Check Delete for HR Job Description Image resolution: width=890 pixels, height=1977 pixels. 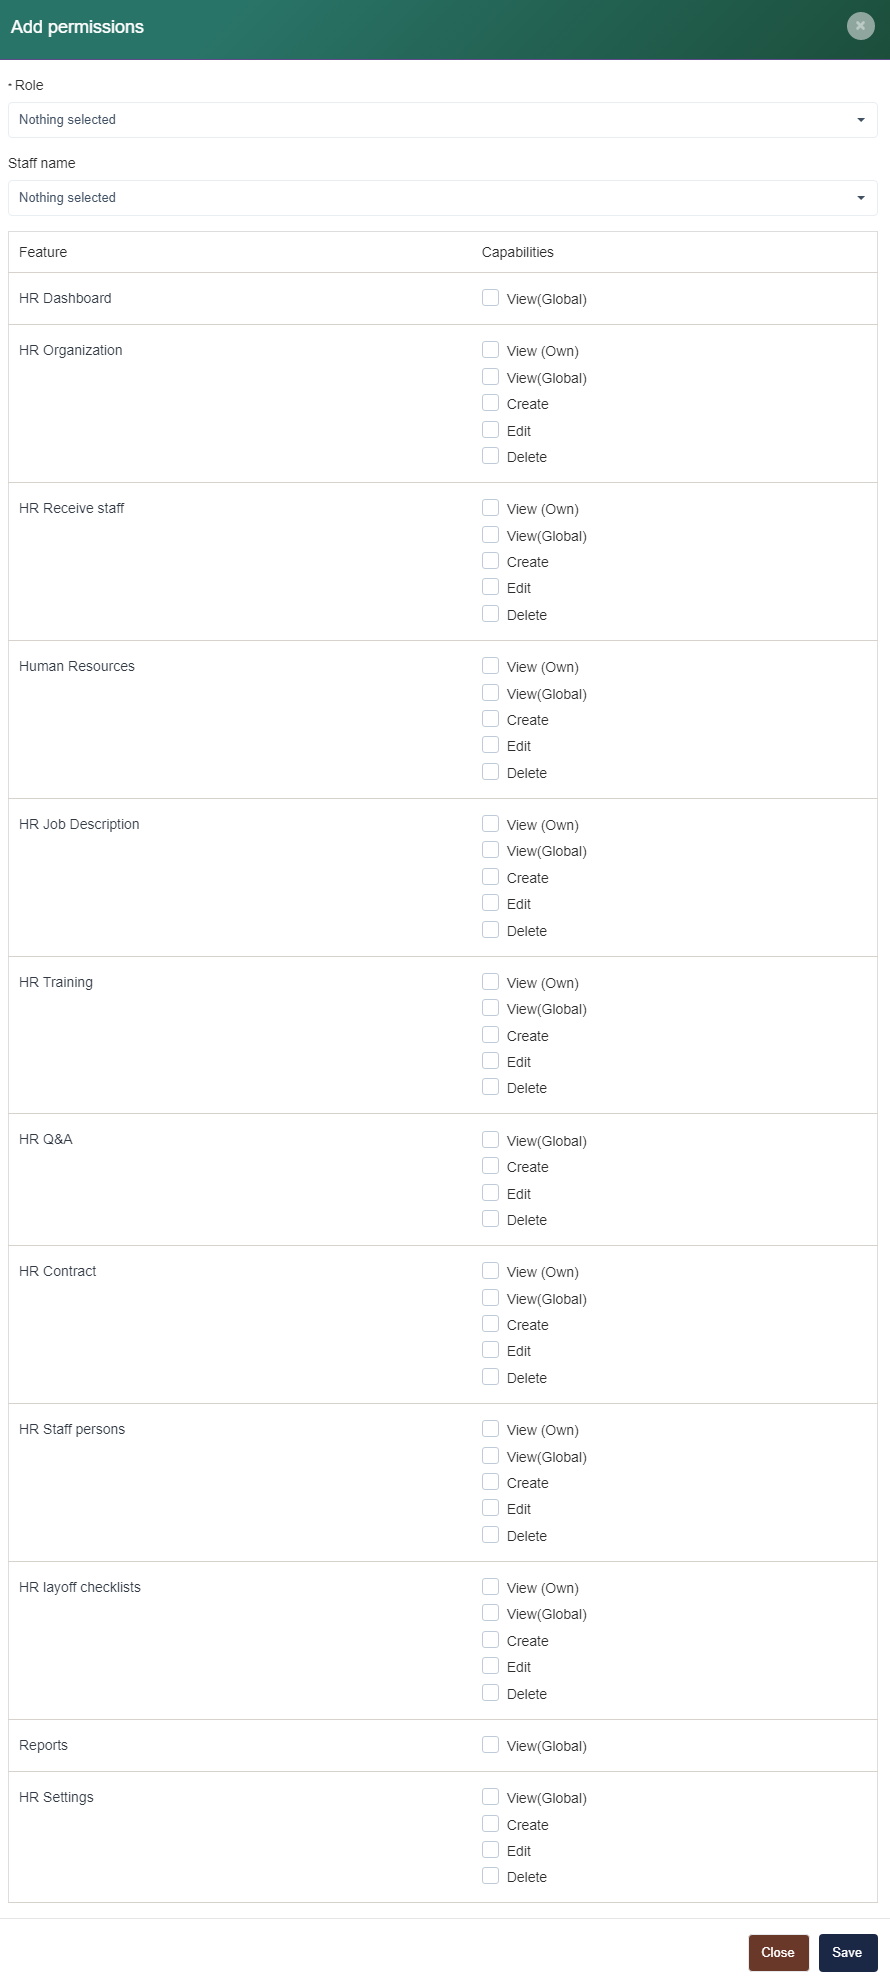pos(491,930)
